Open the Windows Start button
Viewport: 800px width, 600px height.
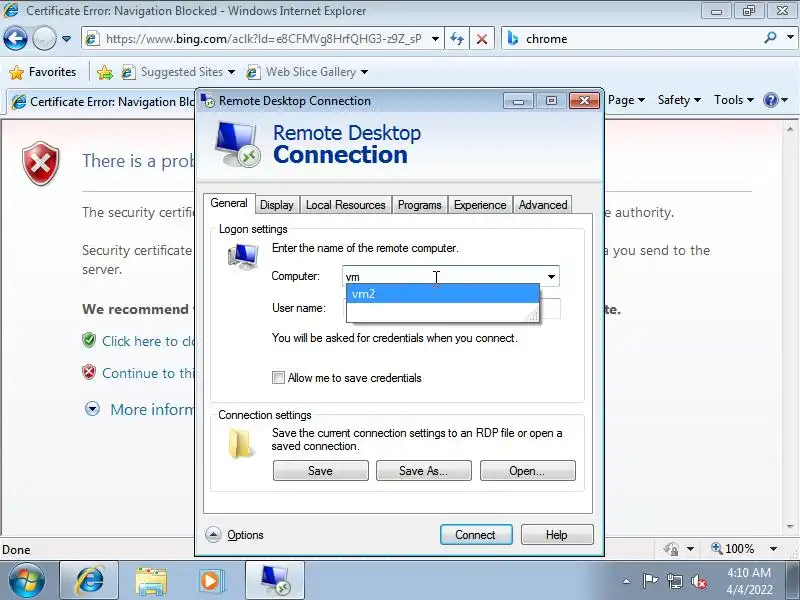pos(26,580)
